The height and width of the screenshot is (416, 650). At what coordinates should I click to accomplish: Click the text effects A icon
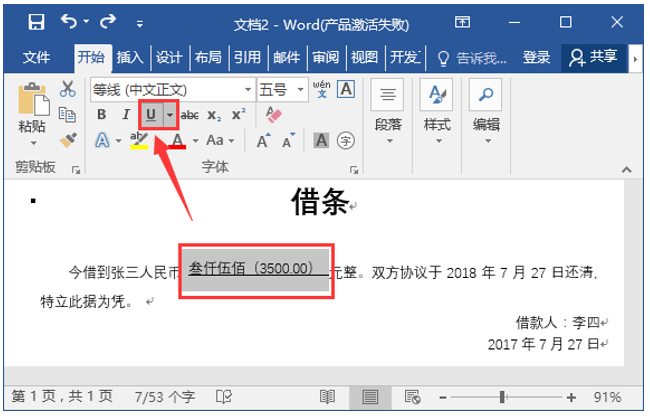tap(102, 140)
